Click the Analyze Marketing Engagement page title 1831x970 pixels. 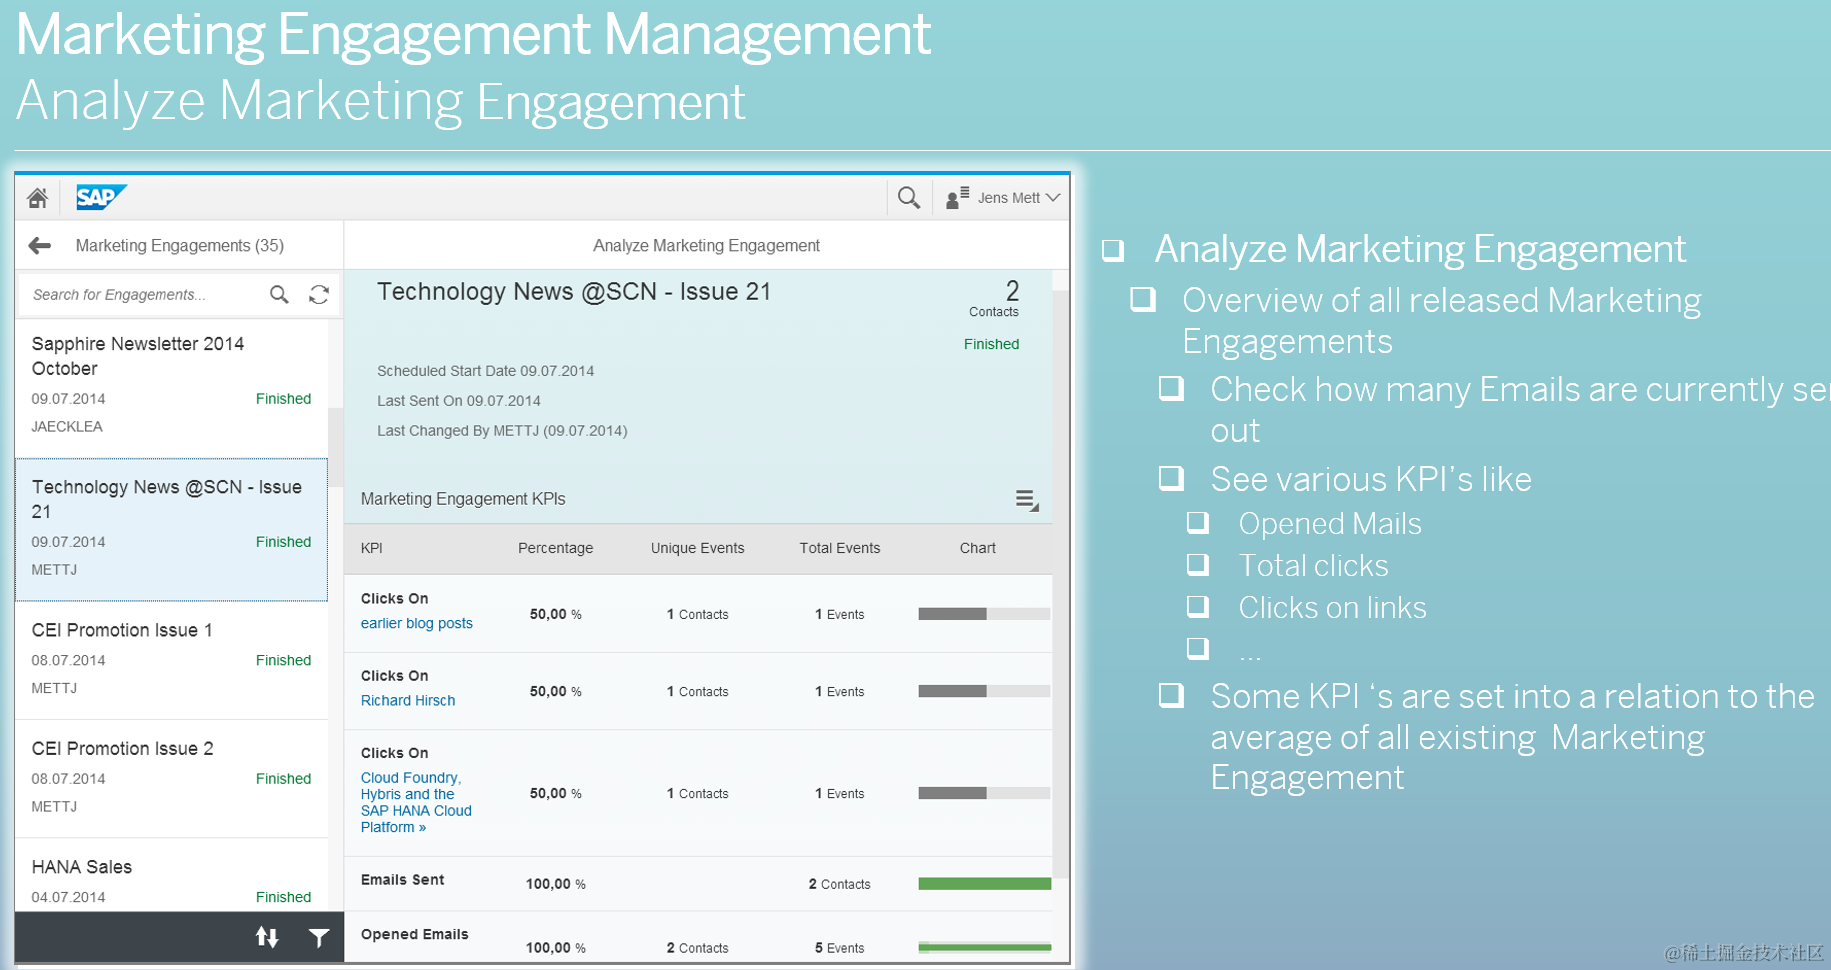point(706,246)
